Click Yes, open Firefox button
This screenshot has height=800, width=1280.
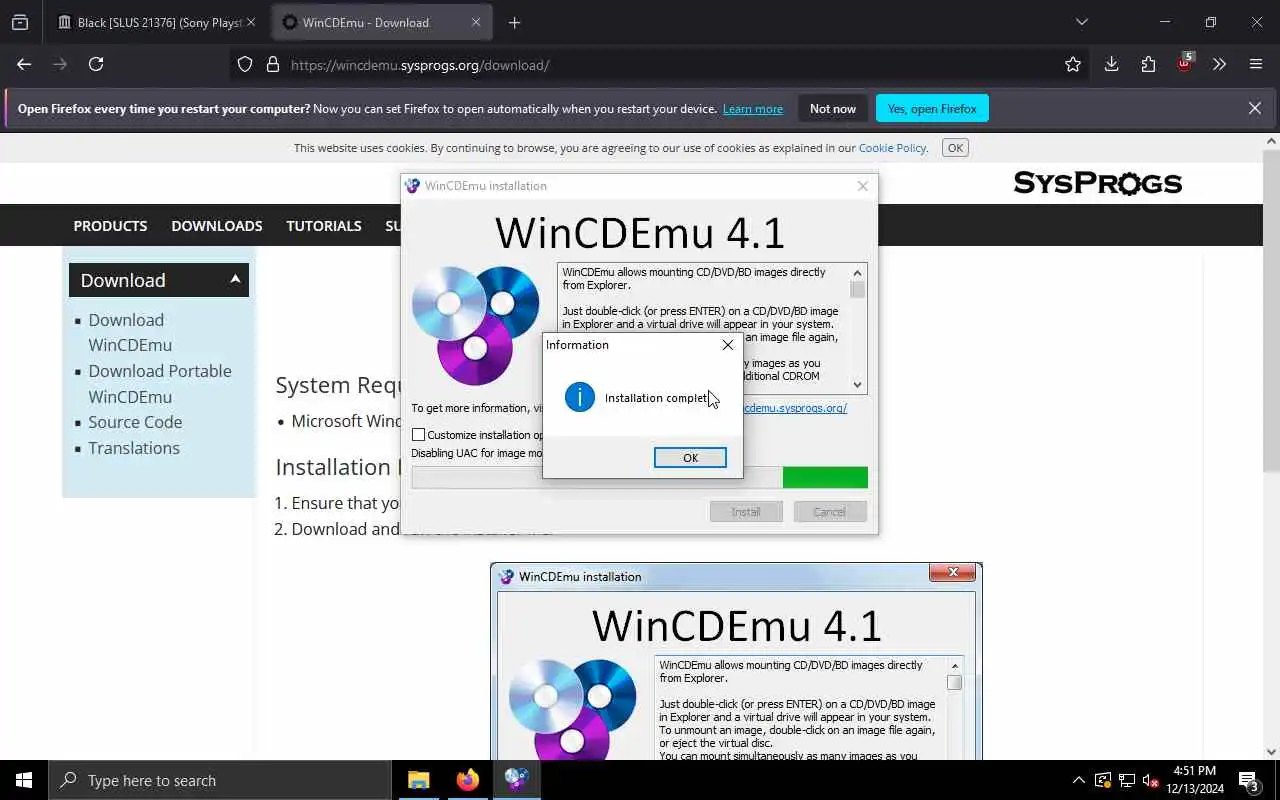[x=932, y=109]
